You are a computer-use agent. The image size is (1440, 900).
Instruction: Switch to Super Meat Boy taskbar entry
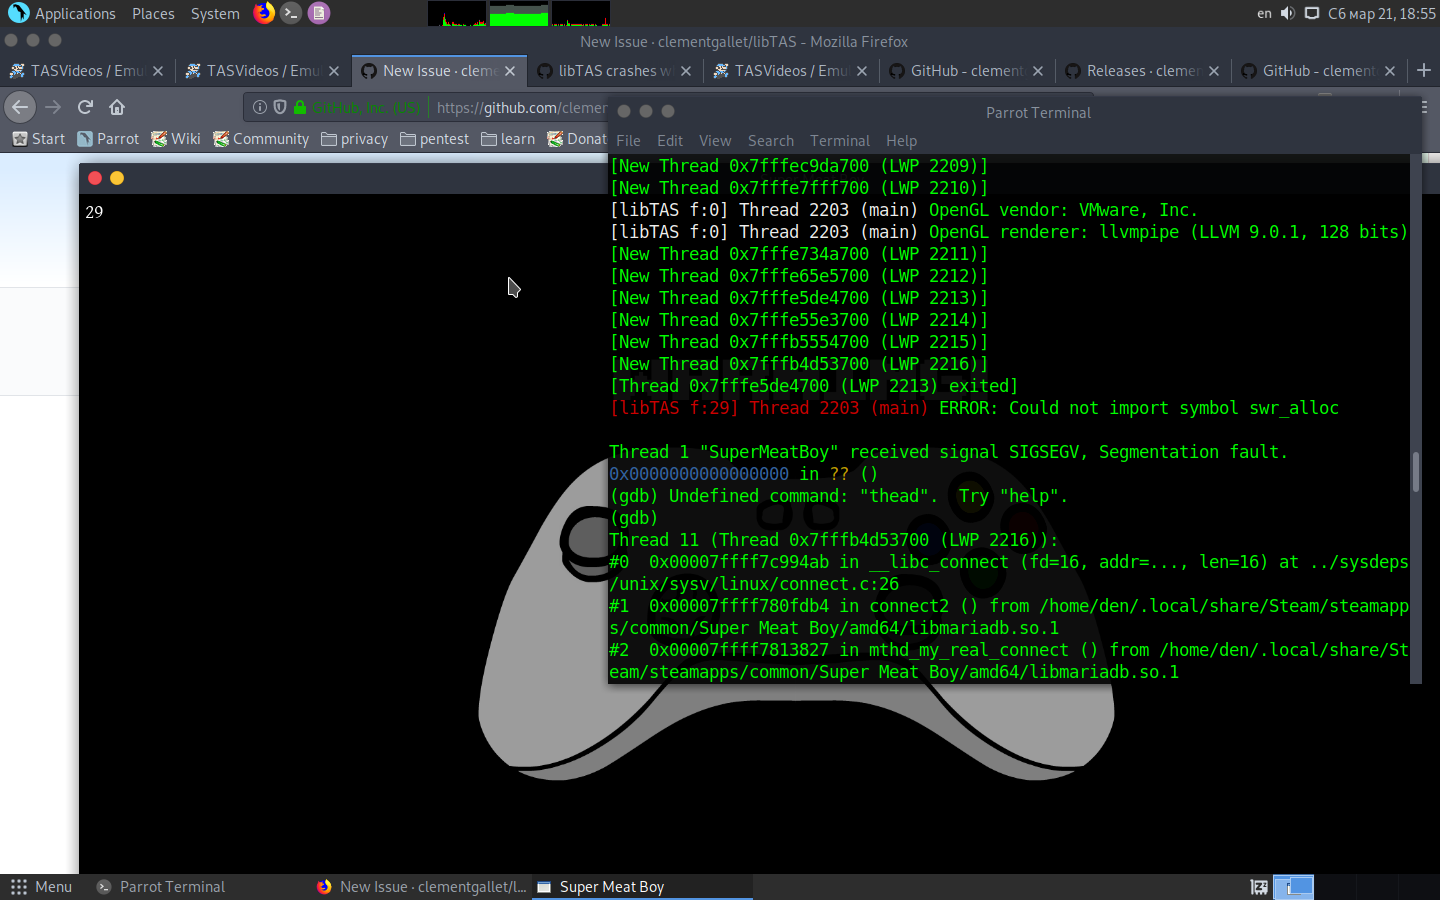[x=642, y=887]
